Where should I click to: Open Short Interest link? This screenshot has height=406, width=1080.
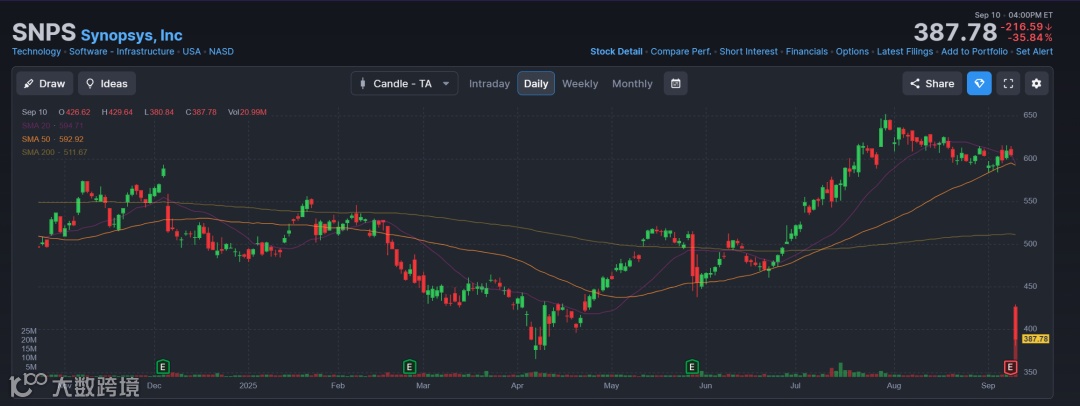tap(749, 52)
